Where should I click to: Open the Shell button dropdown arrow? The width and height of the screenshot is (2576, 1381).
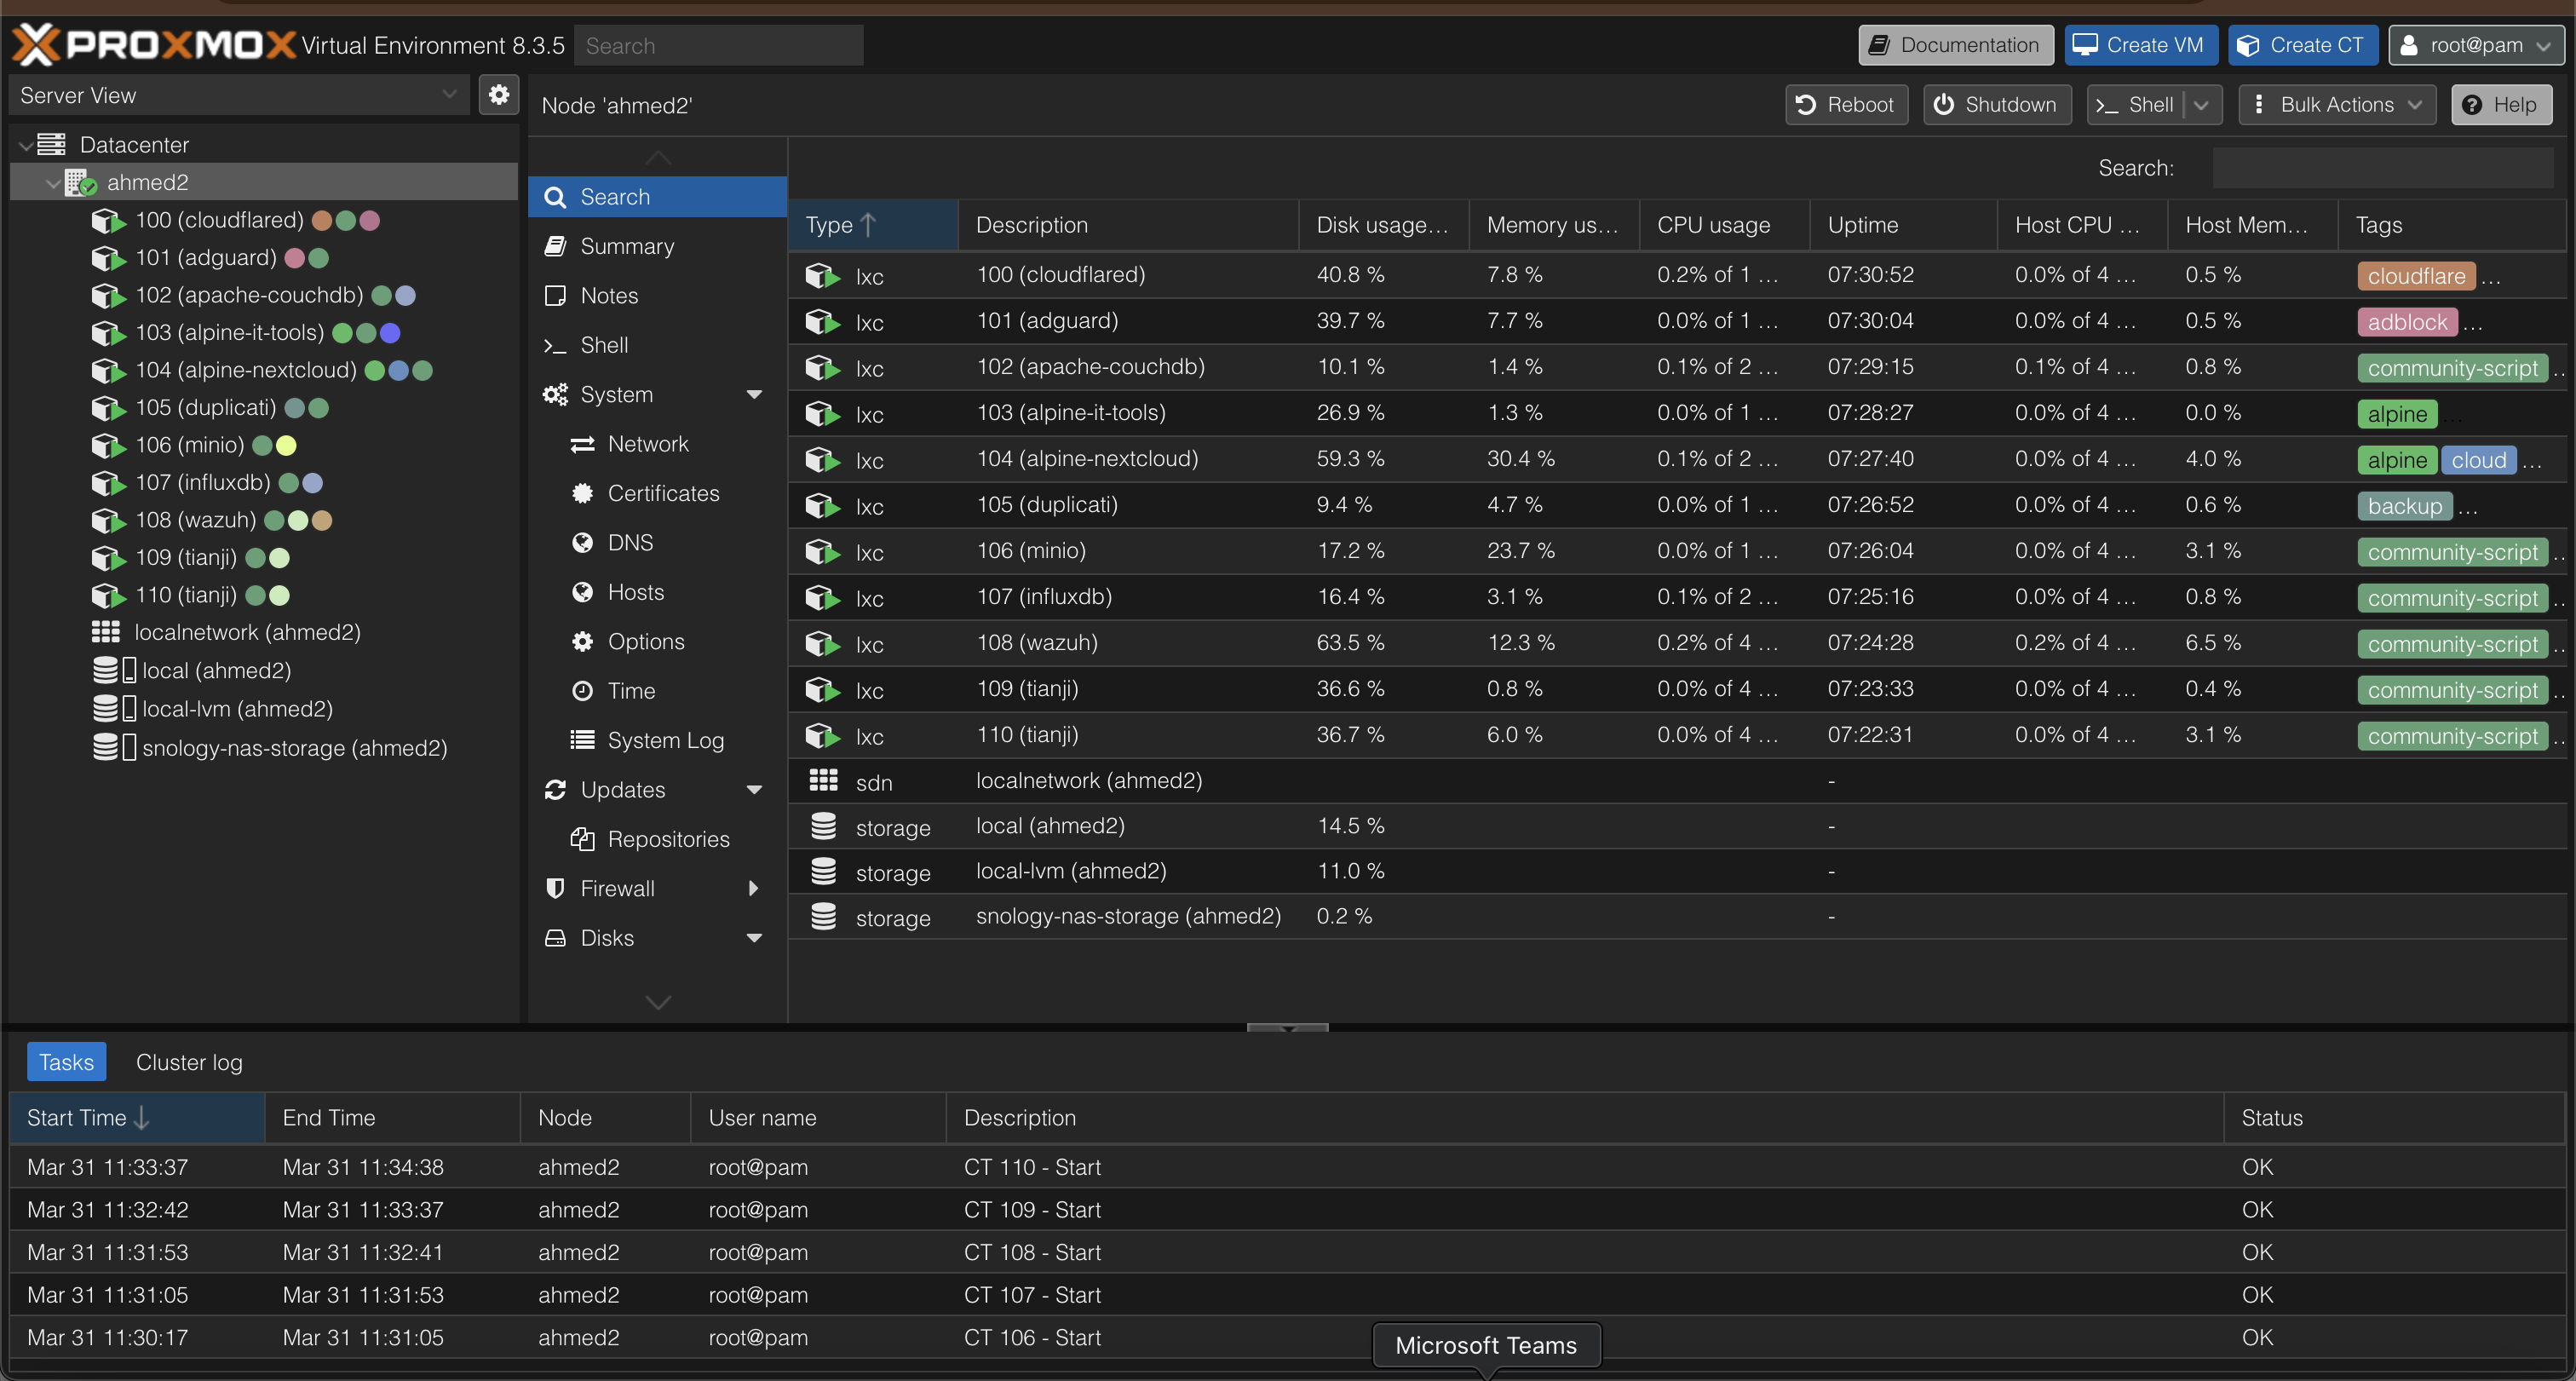click(x=2201, y=105)
